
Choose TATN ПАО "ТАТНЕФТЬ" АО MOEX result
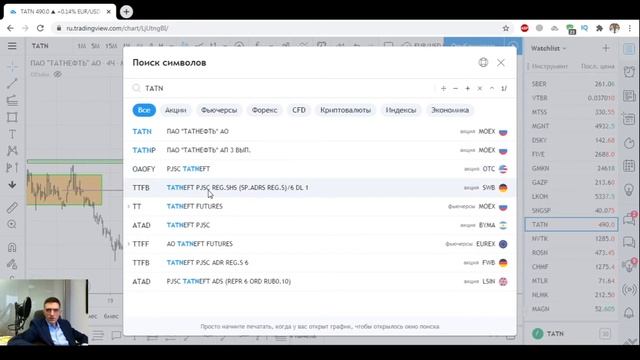point(320,131)
